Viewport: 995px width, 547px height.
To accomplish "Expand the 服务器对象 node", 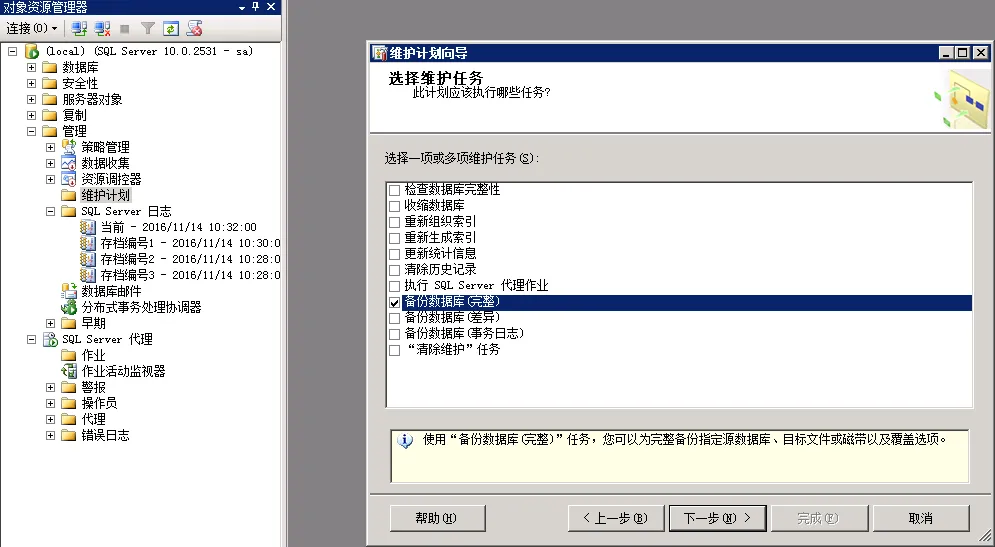I will click(x=32, y=100).
